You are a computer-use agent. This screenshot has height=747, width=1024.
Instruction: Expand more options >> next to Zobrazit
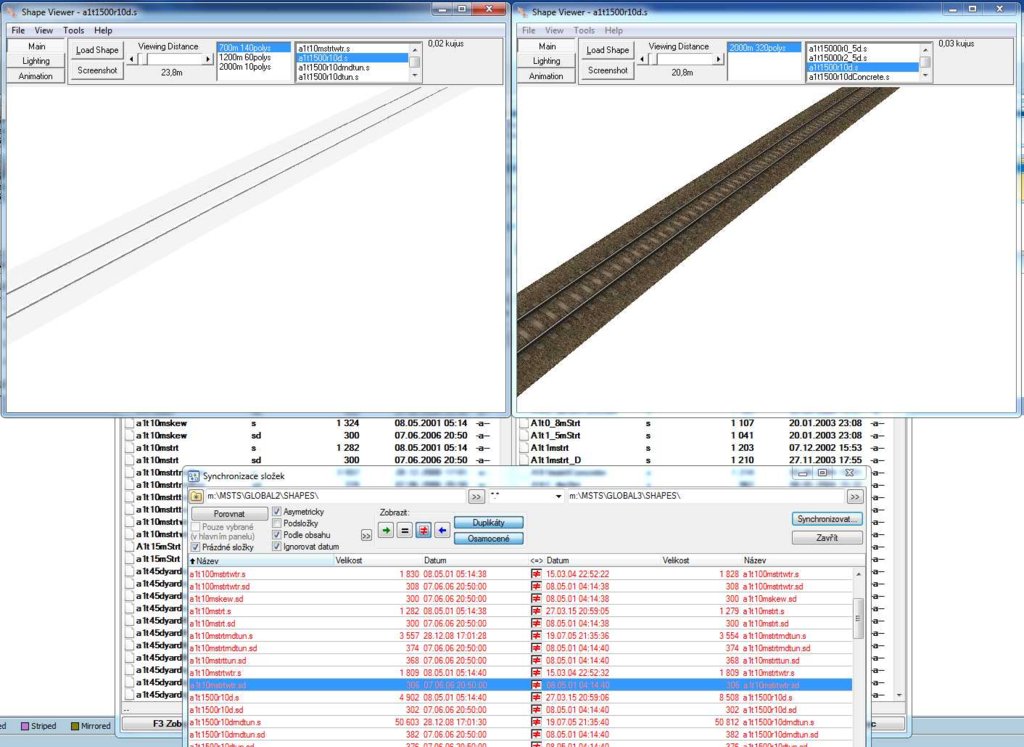[366, 535]
